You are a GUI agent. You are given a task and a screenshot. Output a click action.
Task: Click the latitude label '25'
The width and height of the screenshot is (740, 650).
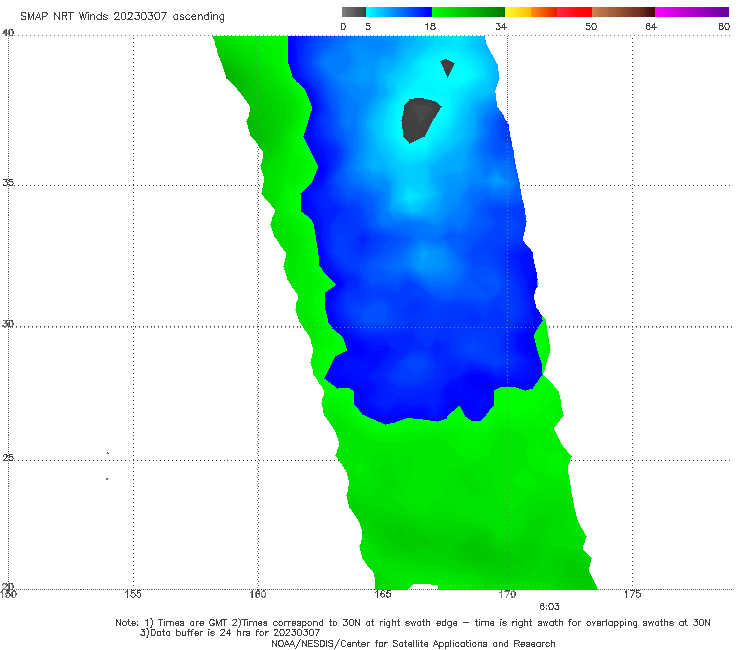point(8,457)
